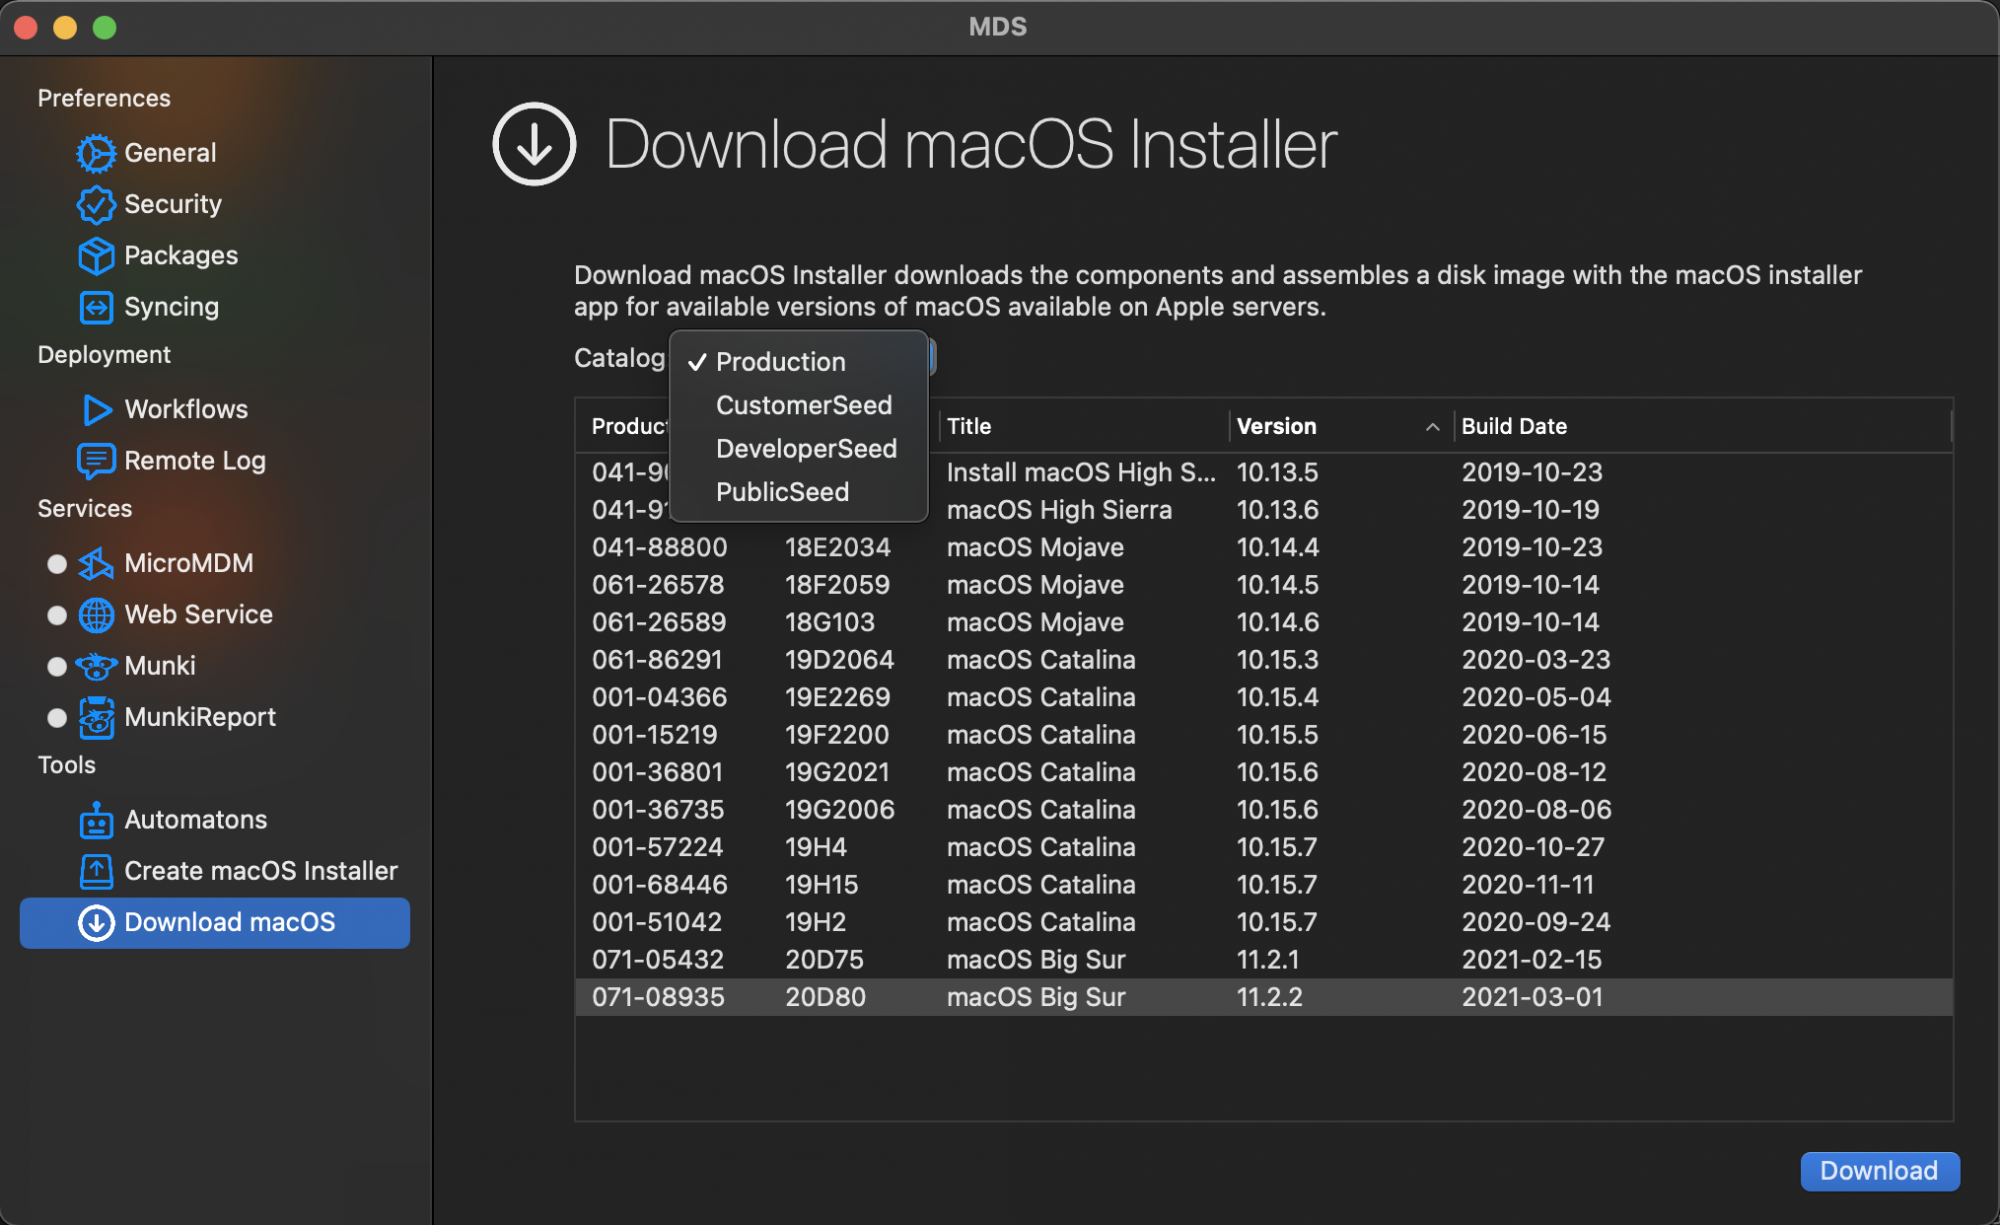Click build date 2020-09-24
Image resolution: width=2000 pixels, height=1225 pixels.
click(1536, 922)
